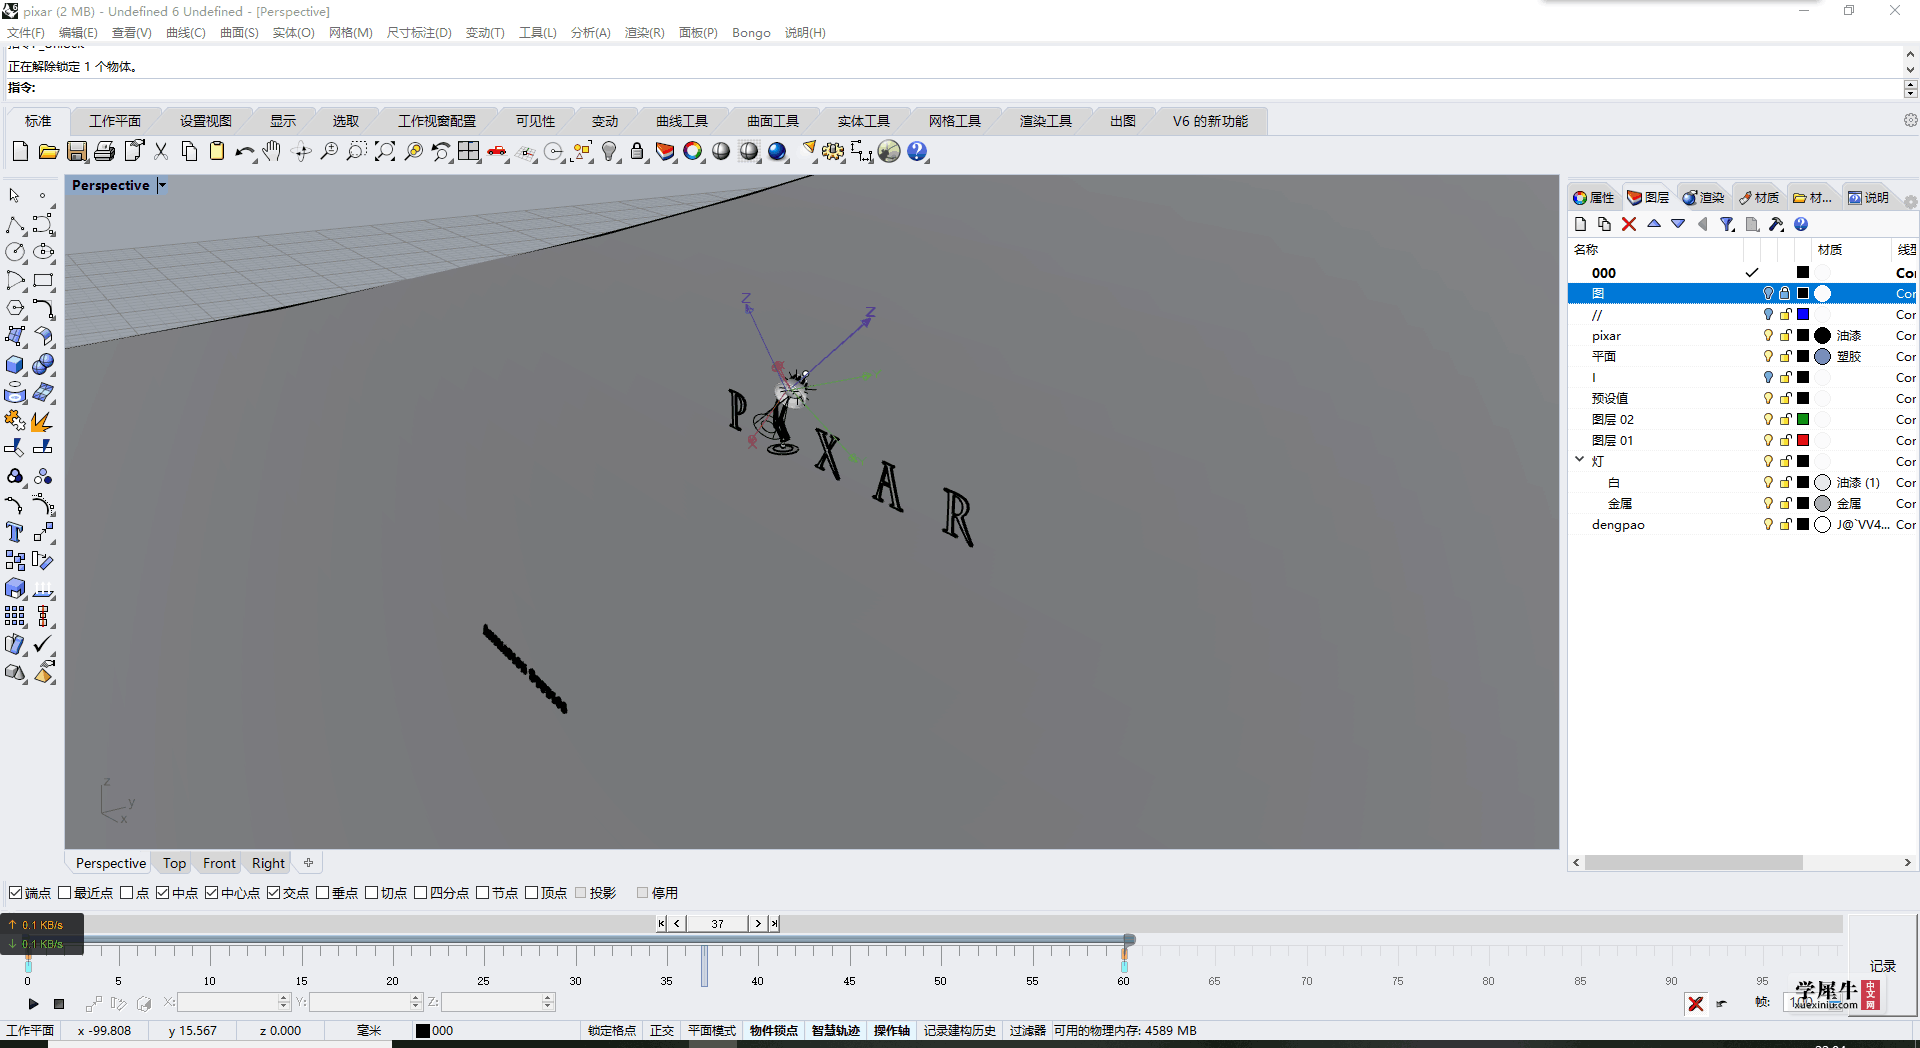
Task: Select the Circle tool in left sidebar
Action: click(15, 252)
